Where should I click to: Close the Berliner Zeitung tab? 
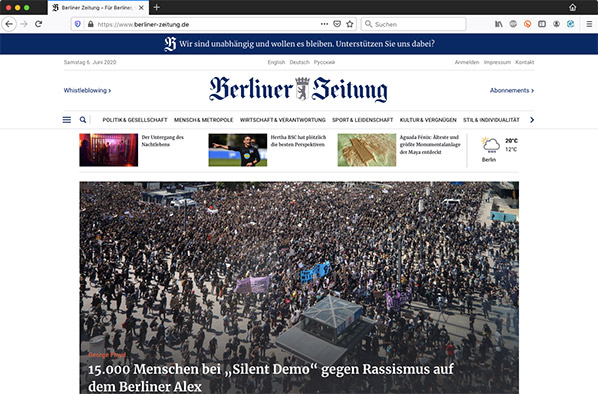tap(141, 8)
